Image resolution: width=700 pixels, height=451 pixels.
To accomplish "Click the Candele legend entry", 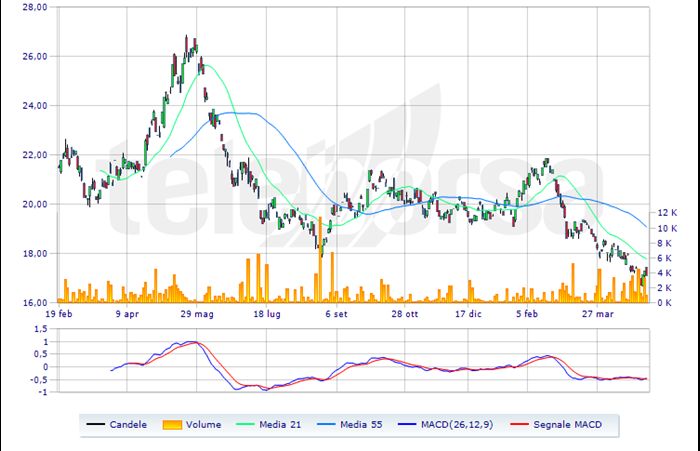I will point(117,424).
